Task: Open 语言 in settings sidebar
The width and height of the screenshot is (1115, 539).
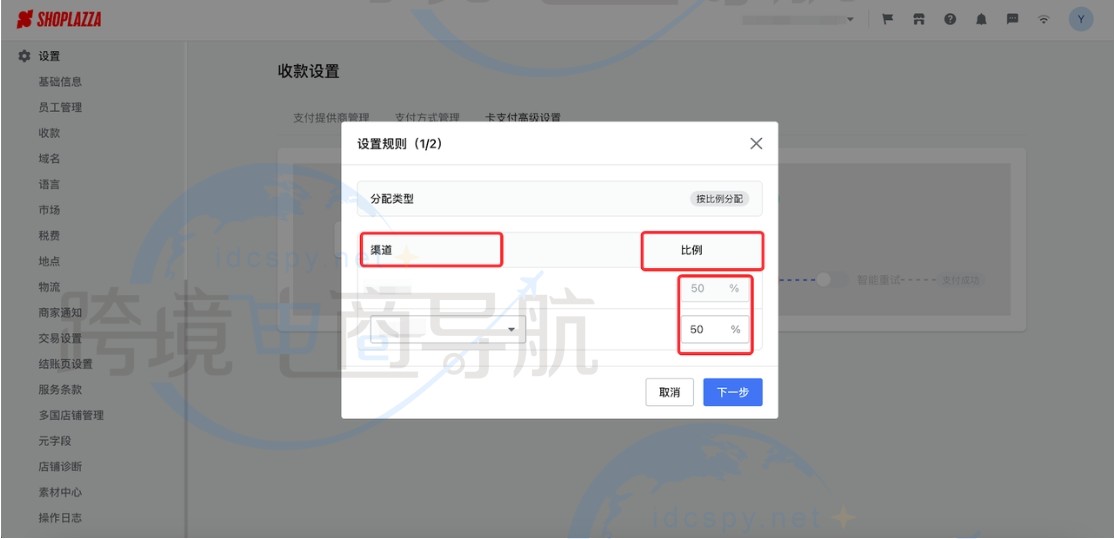Action: [49, 184]
